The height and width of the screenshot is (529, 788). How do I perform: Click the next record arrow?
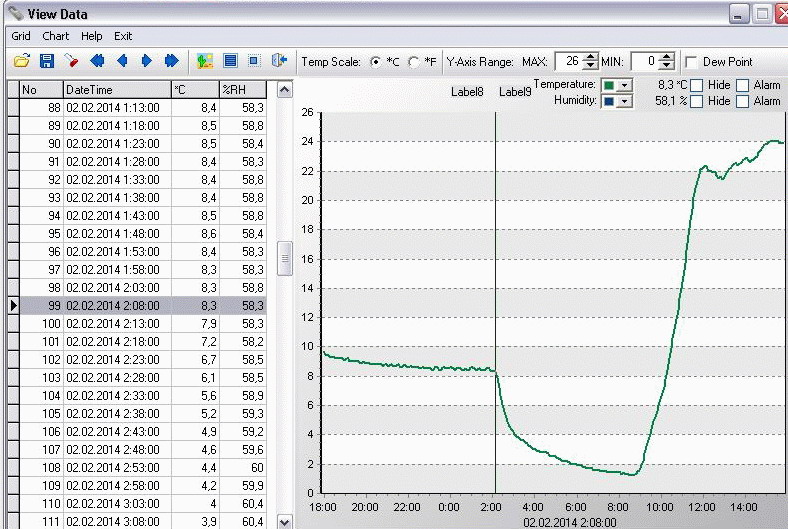point(147,61)
